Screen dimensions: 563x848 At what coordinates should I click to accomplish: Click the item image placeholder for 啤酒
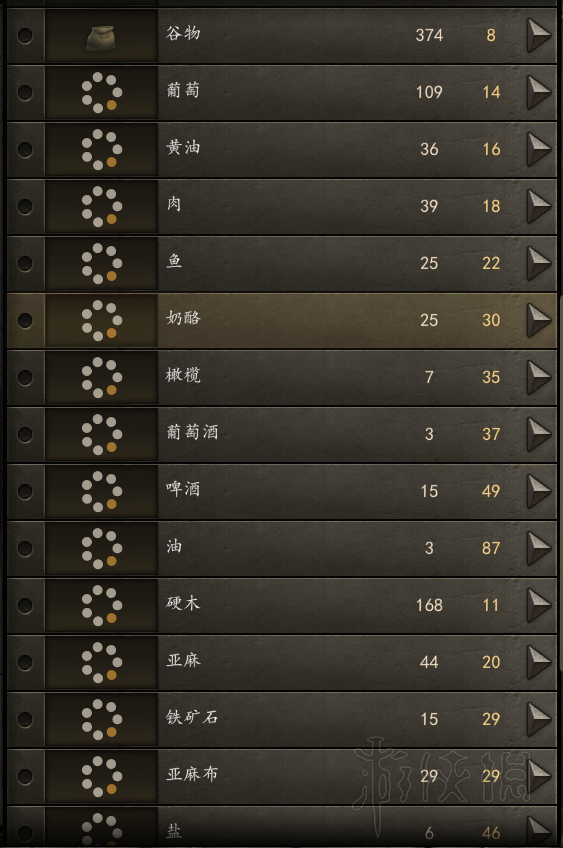[x=101, y=491]
